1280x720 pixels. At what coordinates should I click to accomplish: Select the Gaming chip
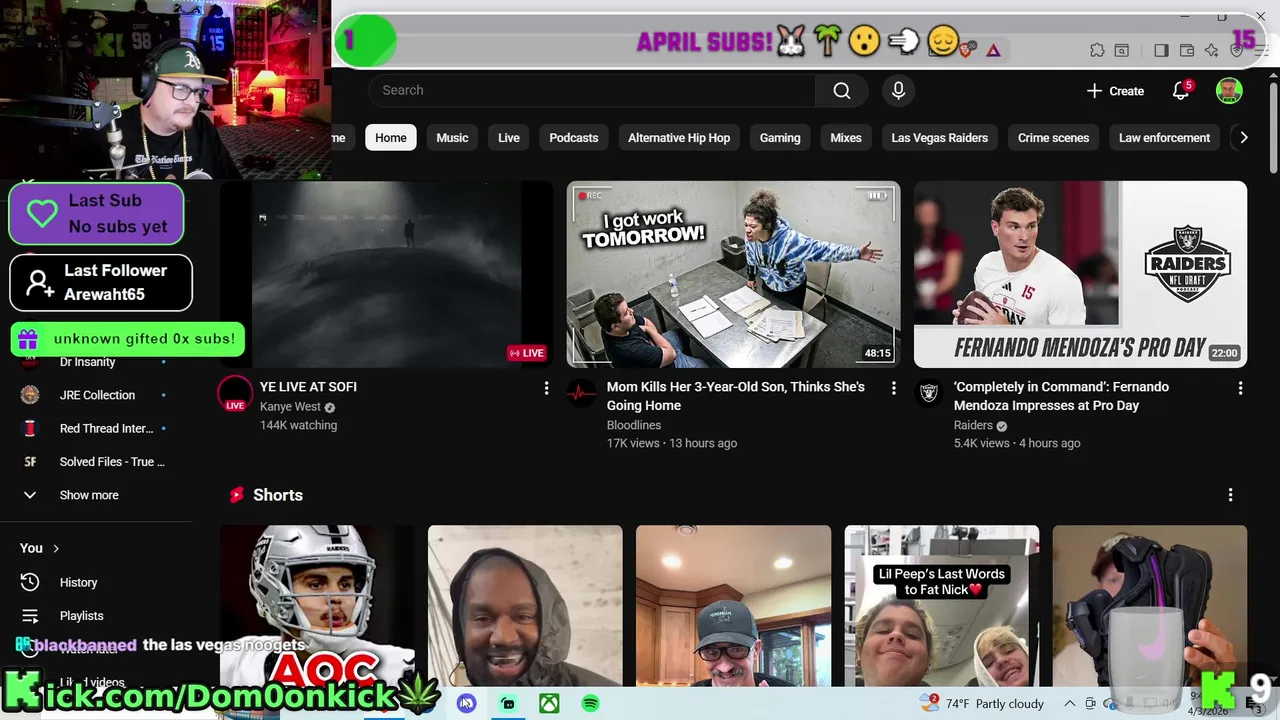click(780, 138)
